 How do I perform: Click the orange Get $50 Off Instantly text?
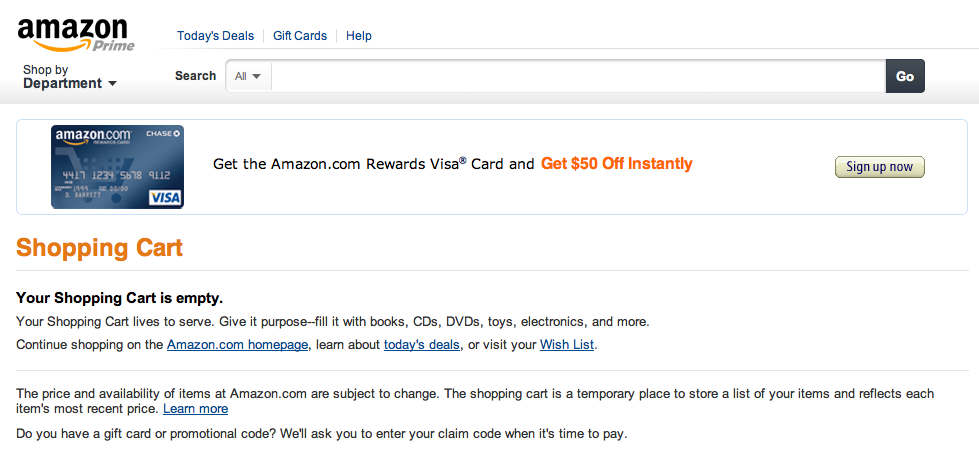click(x=616, y=164)
